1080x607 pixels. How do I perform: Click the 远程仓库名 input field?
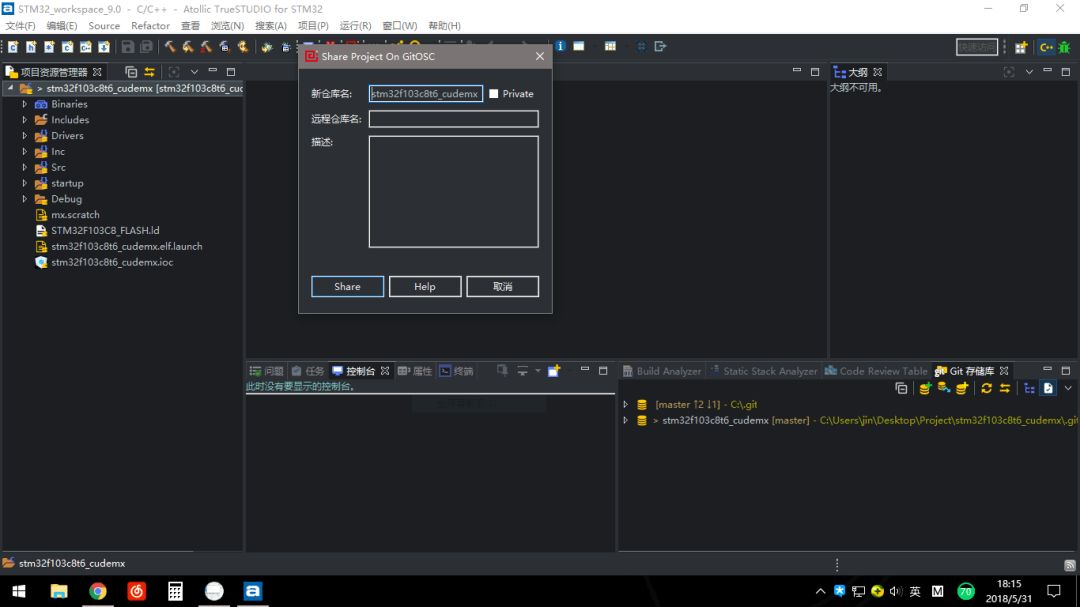point(453,119)
